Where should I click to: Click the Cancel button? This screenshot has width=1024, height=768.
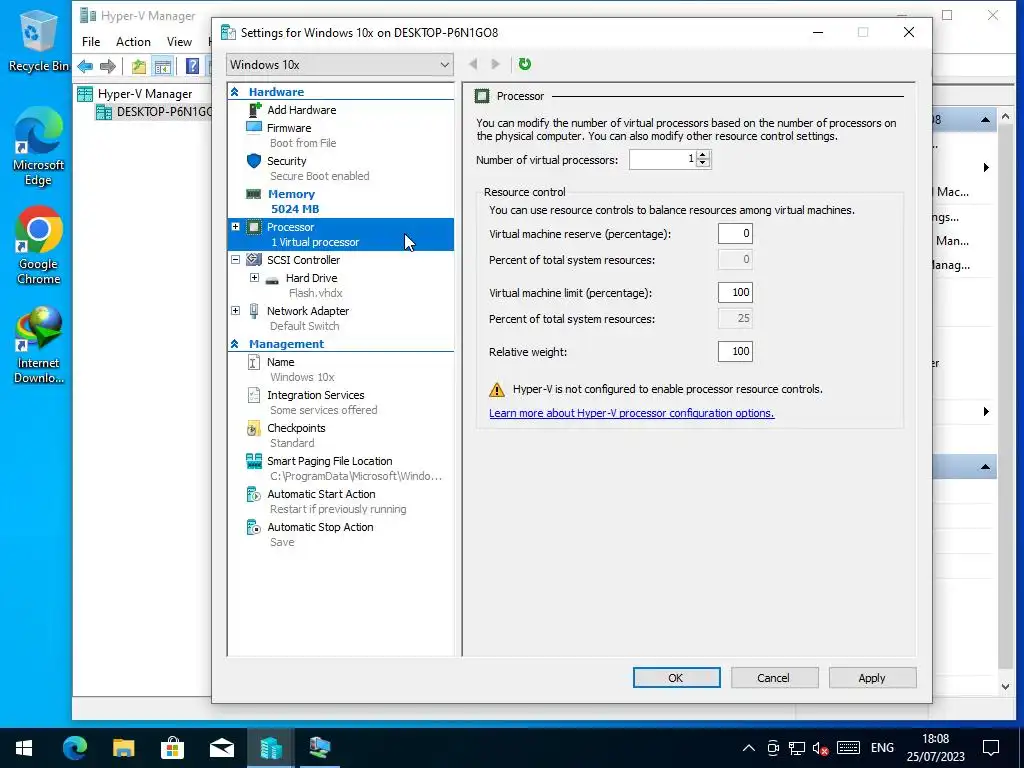tap(774, 678)
